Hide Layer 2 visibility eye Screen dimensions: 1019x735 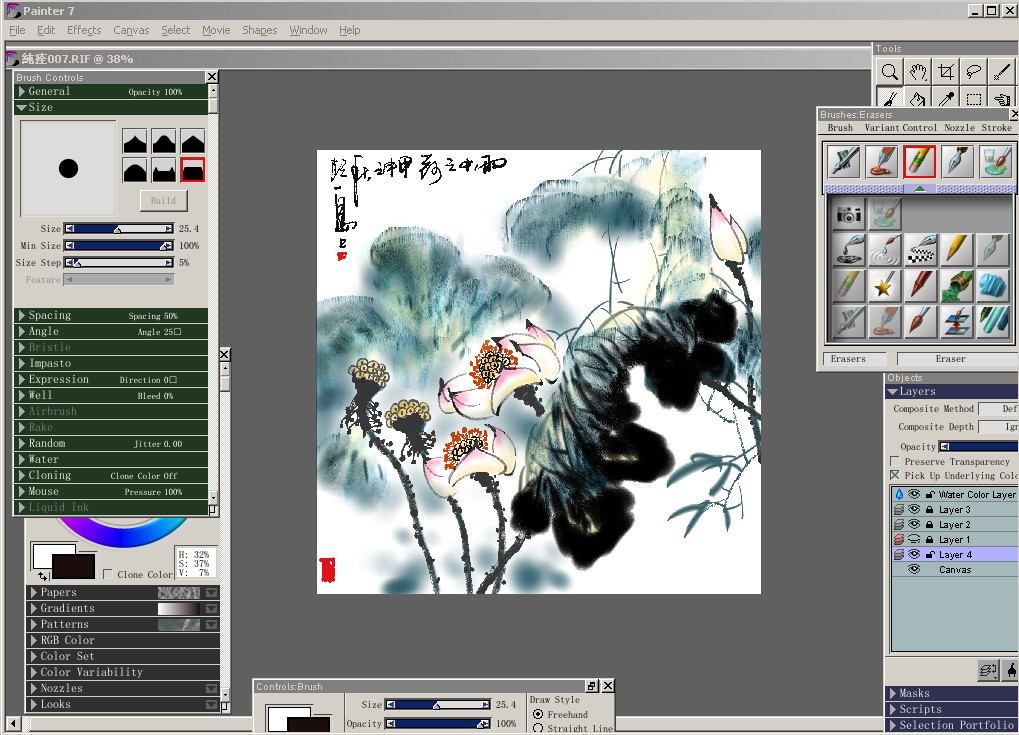(914, 524)
